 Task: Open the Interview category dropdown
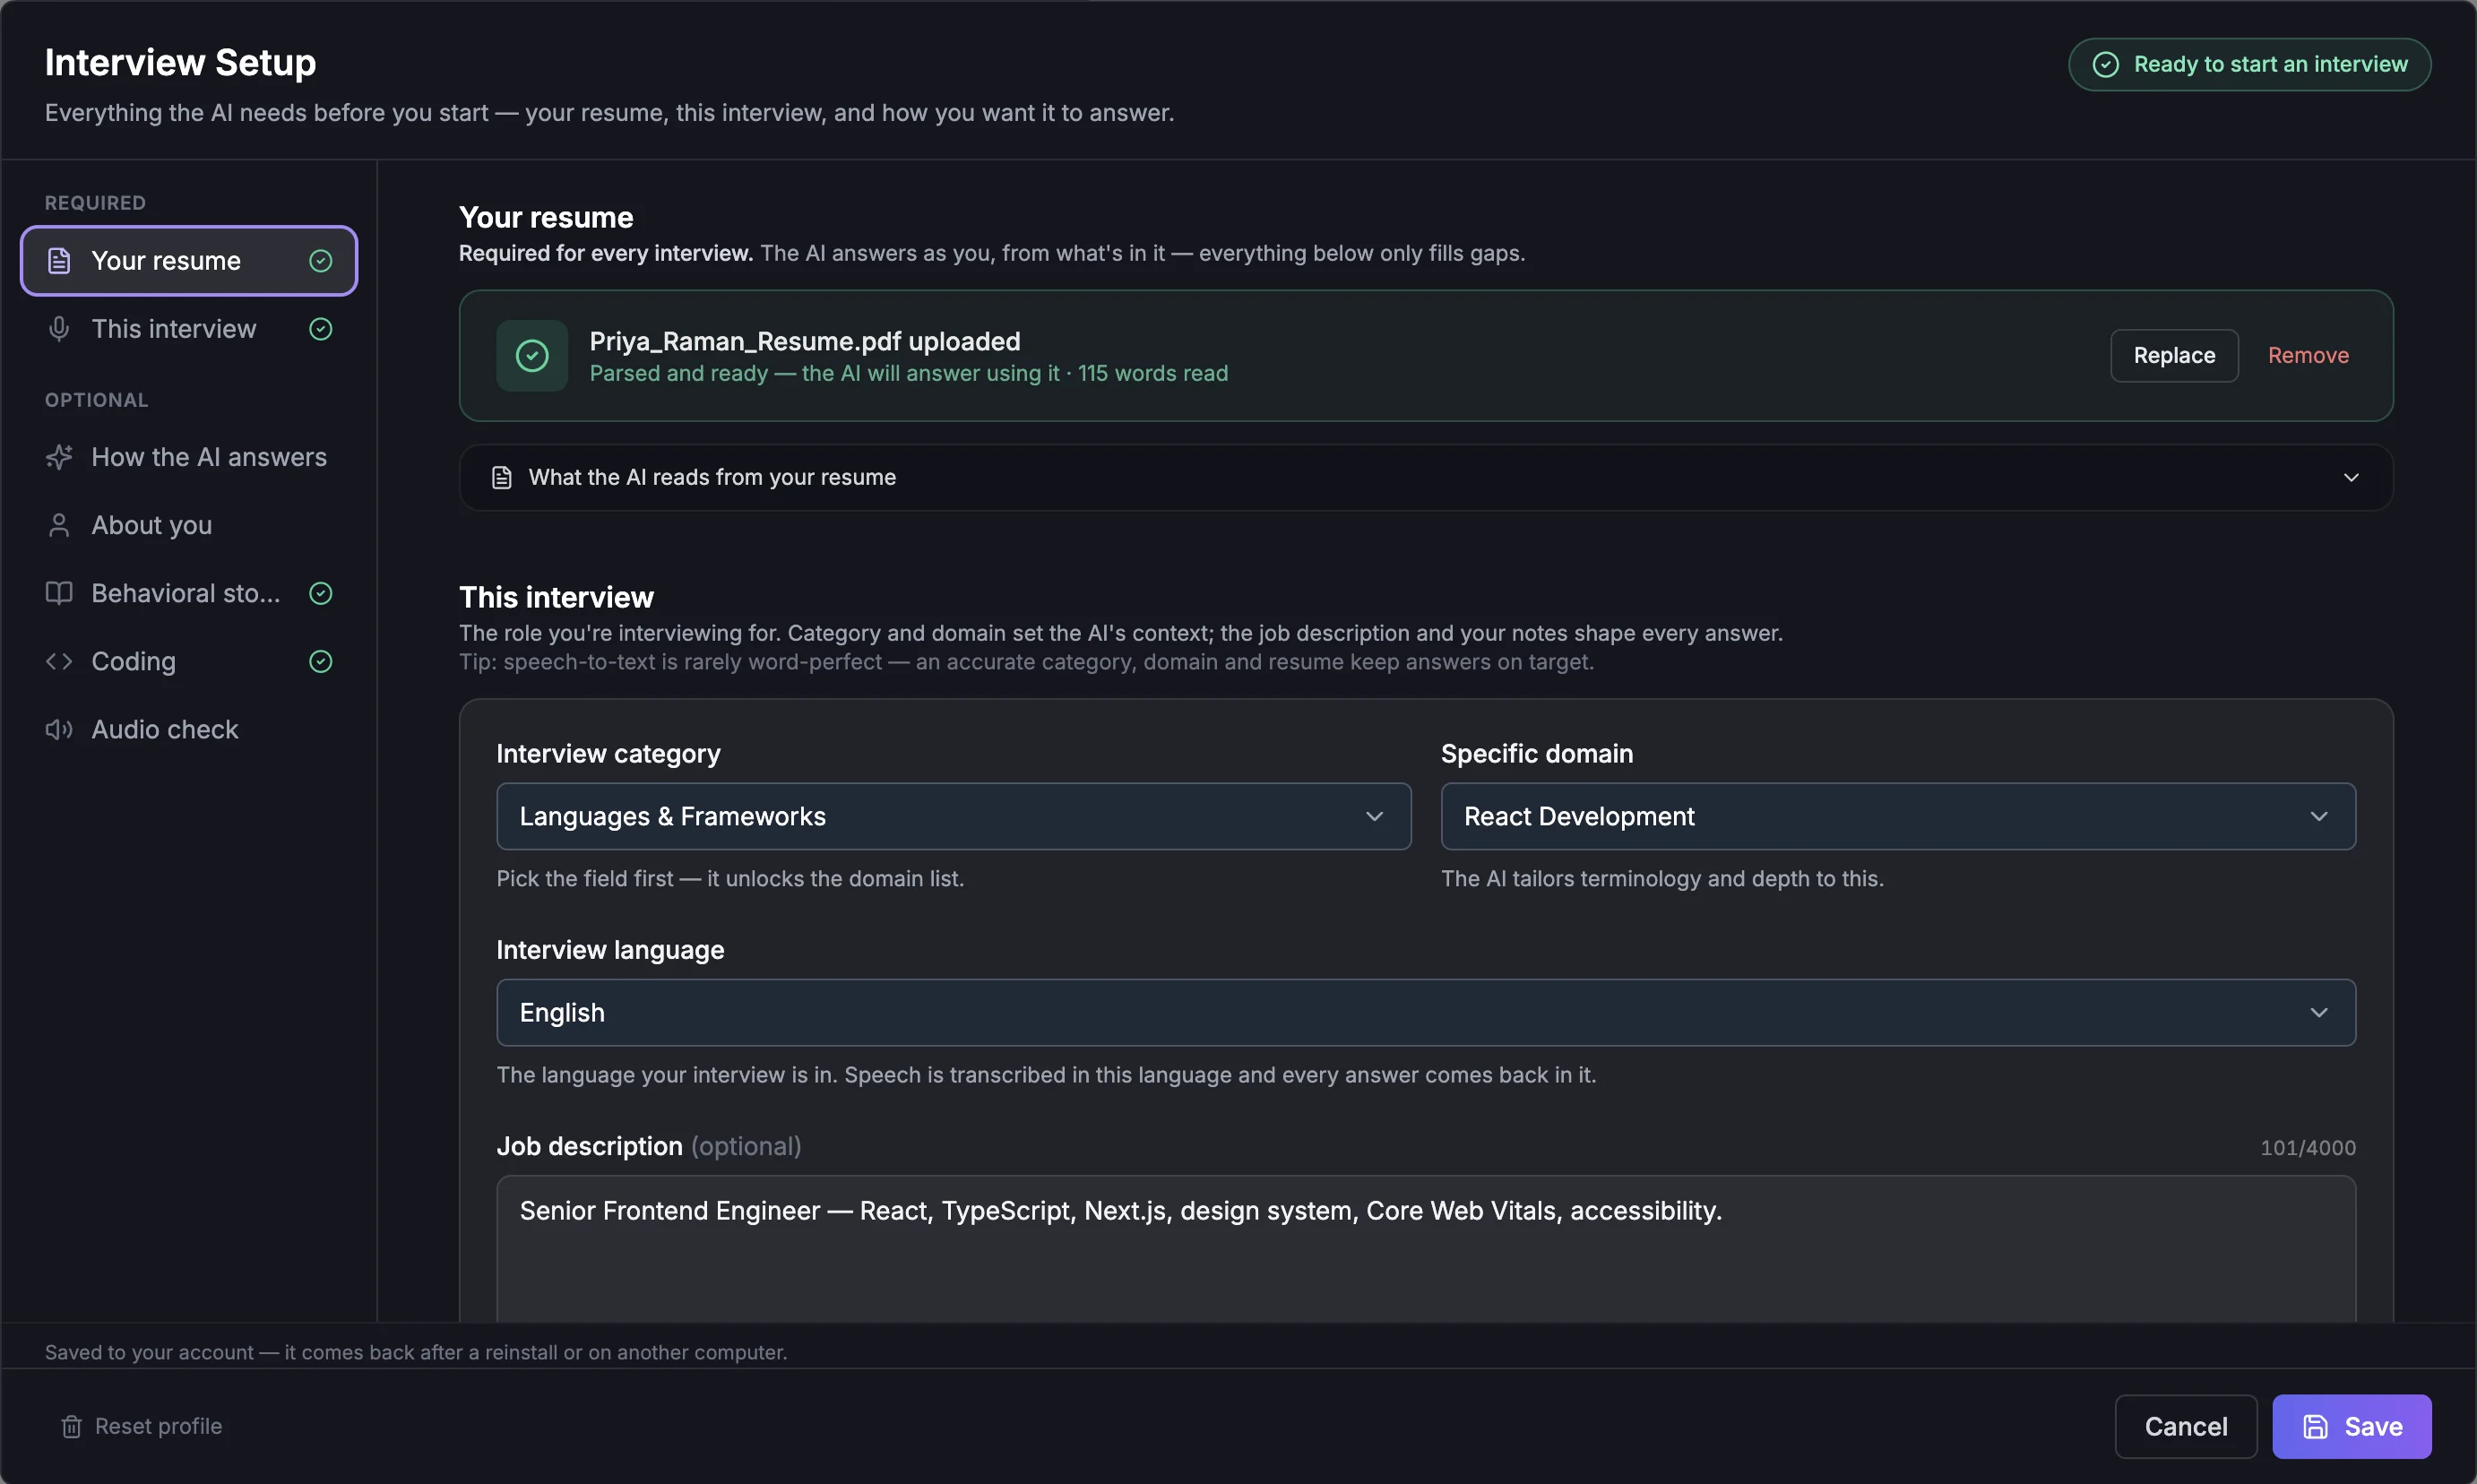tap(953, 816)
